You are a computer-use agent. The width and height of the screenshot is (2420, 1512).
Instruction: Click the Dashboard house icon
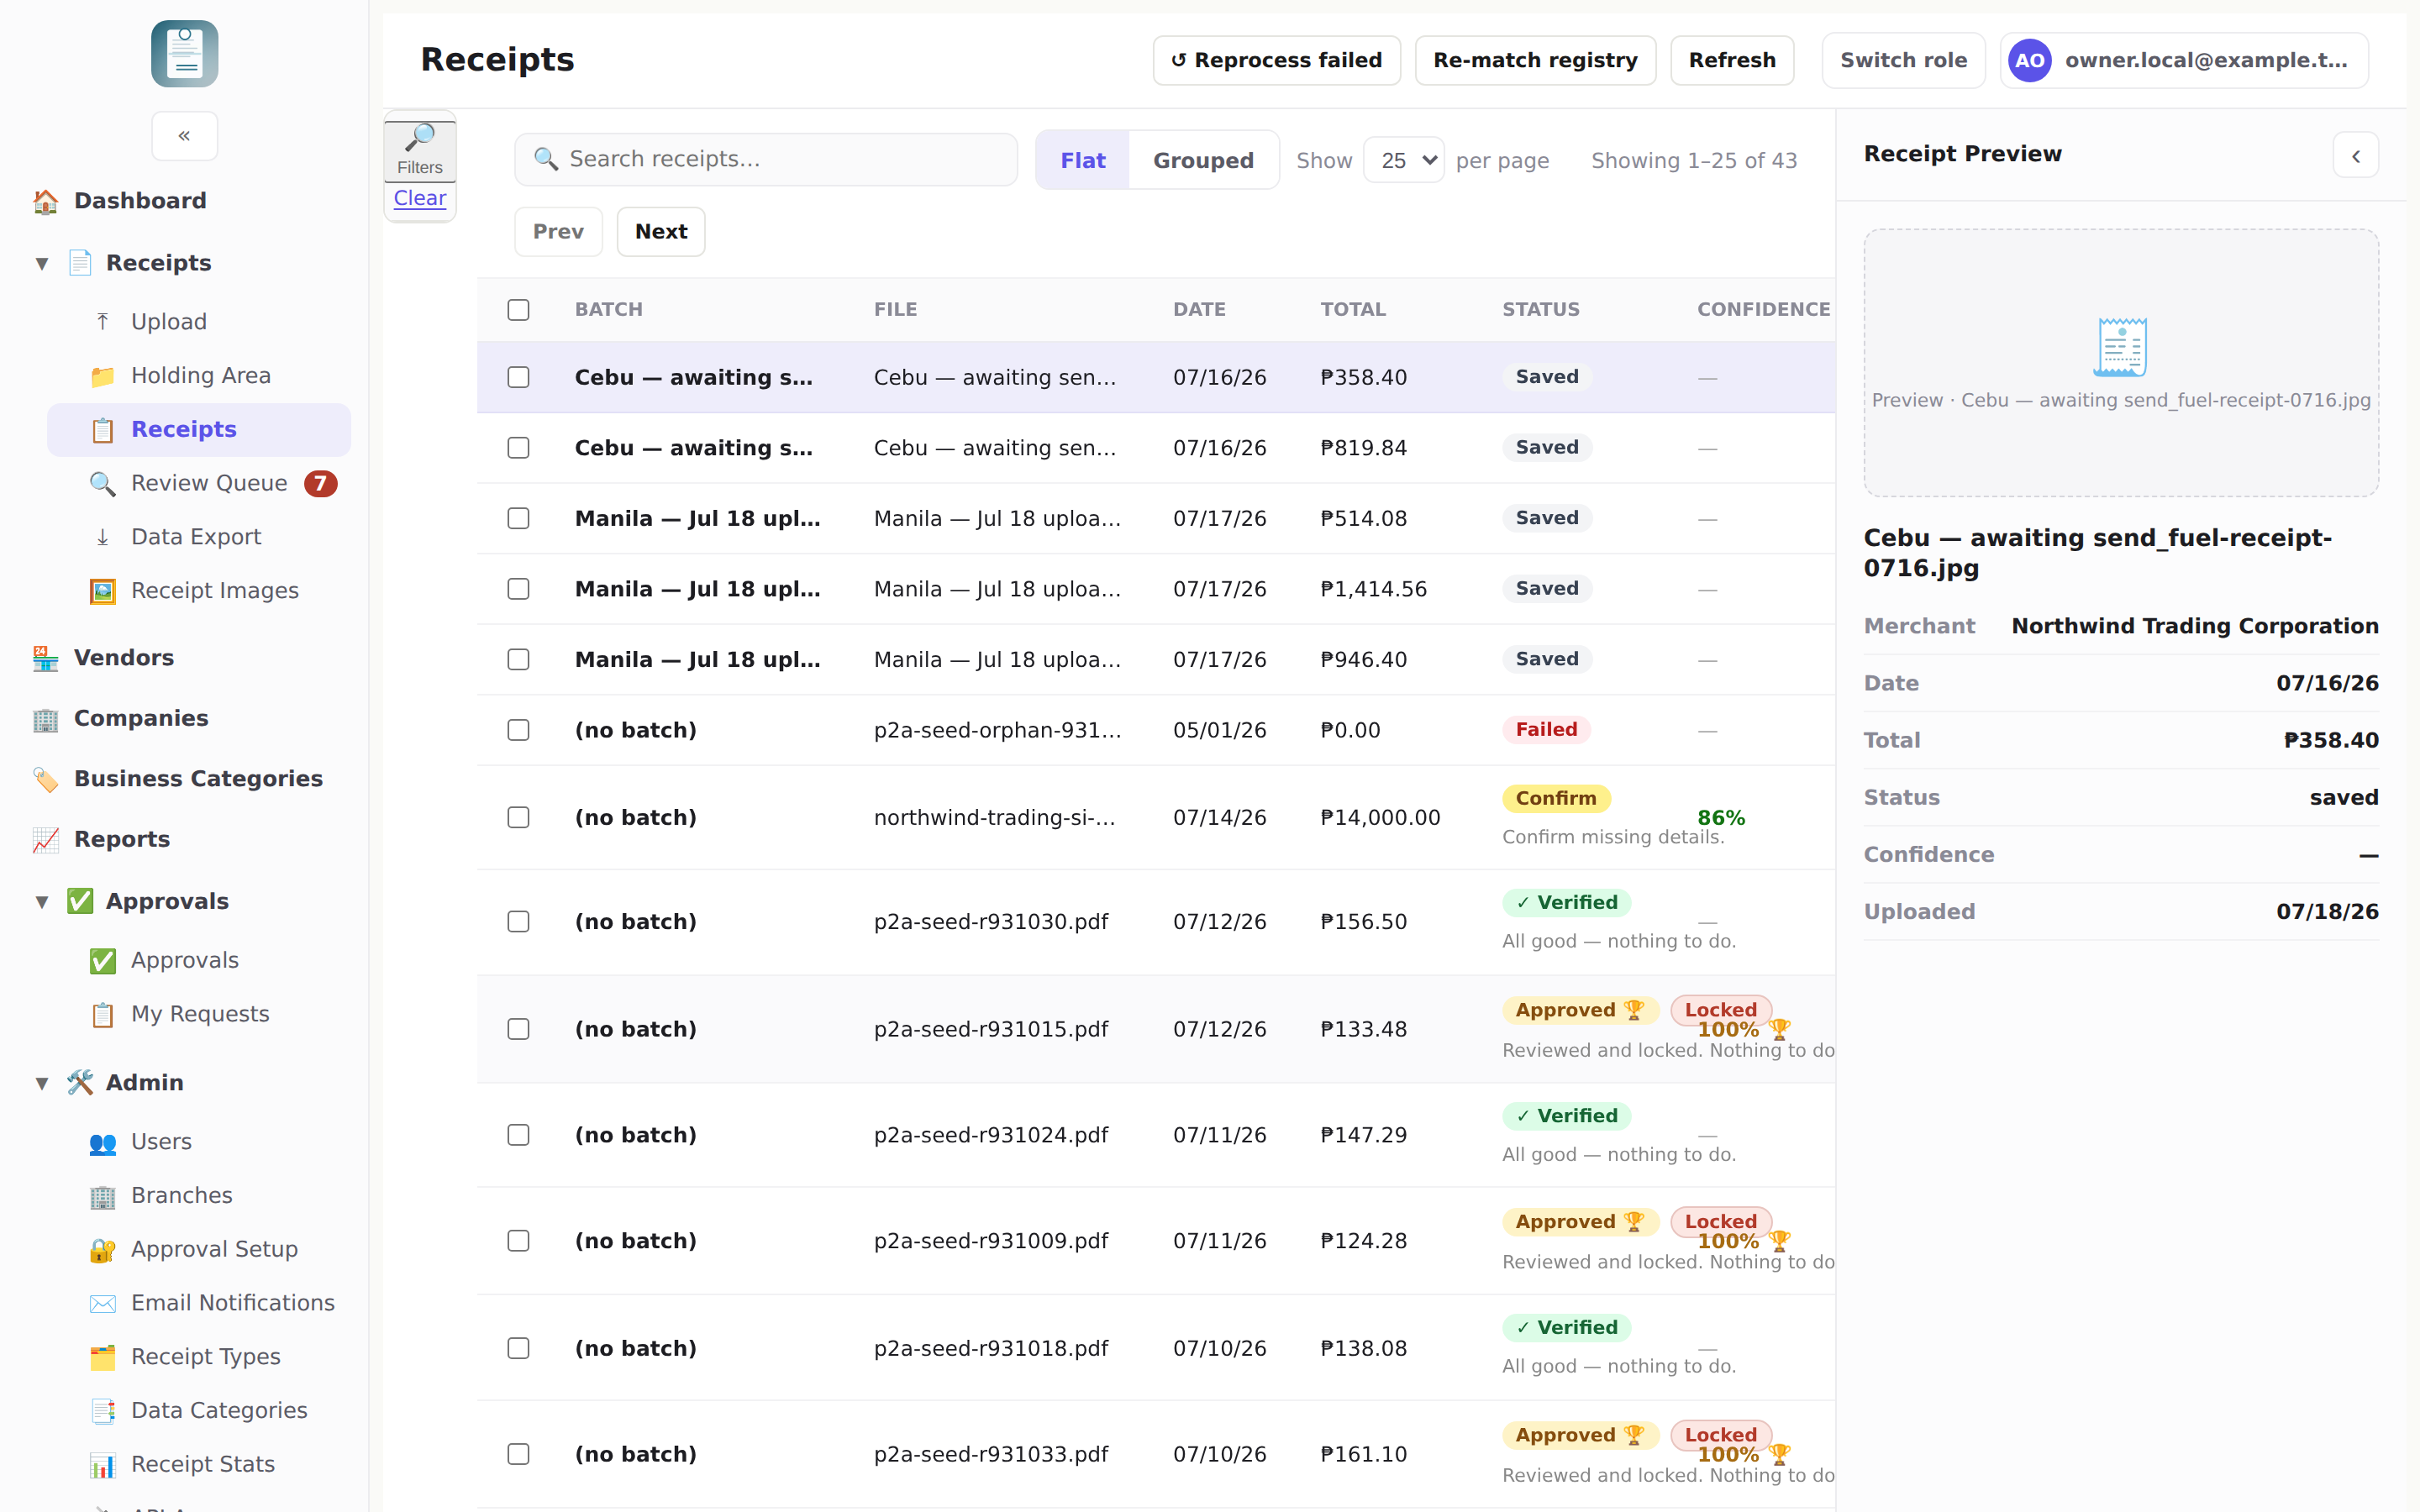point(45,201)
